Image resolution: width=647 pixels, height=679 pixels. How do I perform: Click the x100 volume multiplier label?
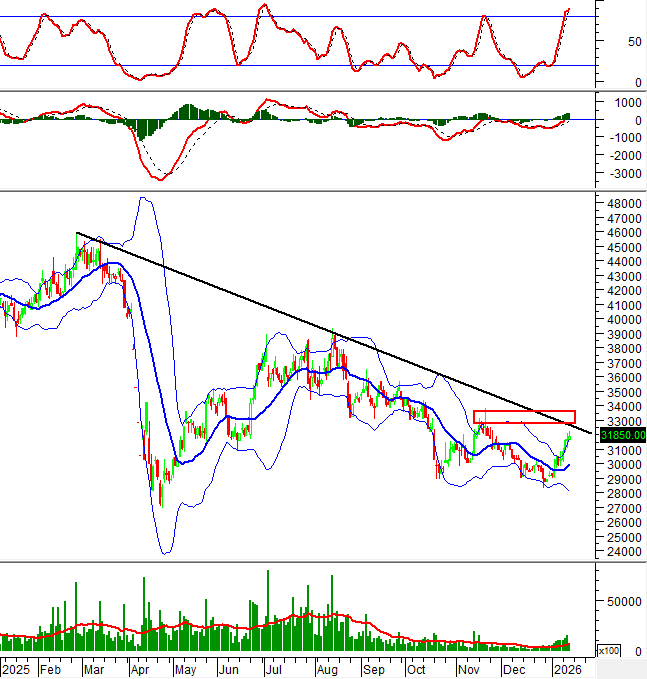[607, 650]
